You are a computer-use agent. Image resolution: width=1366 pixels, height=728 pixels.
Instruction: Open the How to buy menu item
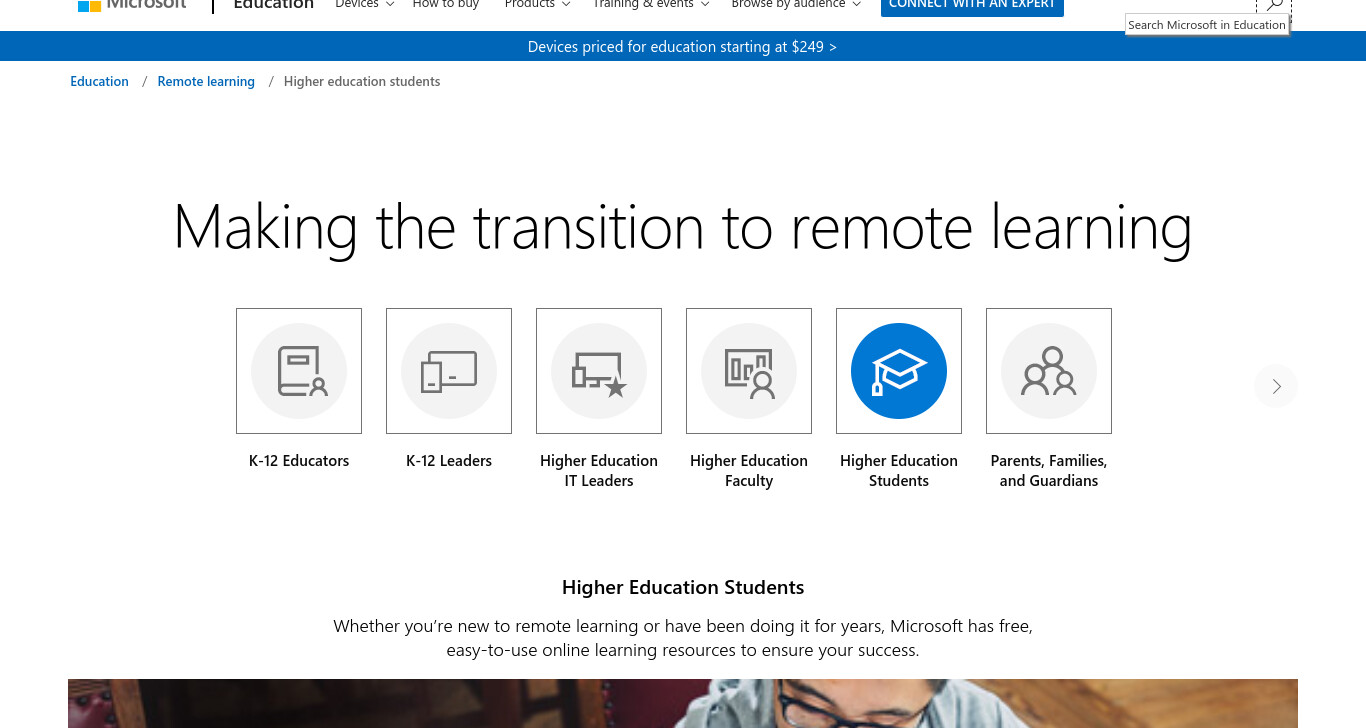pyautogui.click(x=446, y=5)
